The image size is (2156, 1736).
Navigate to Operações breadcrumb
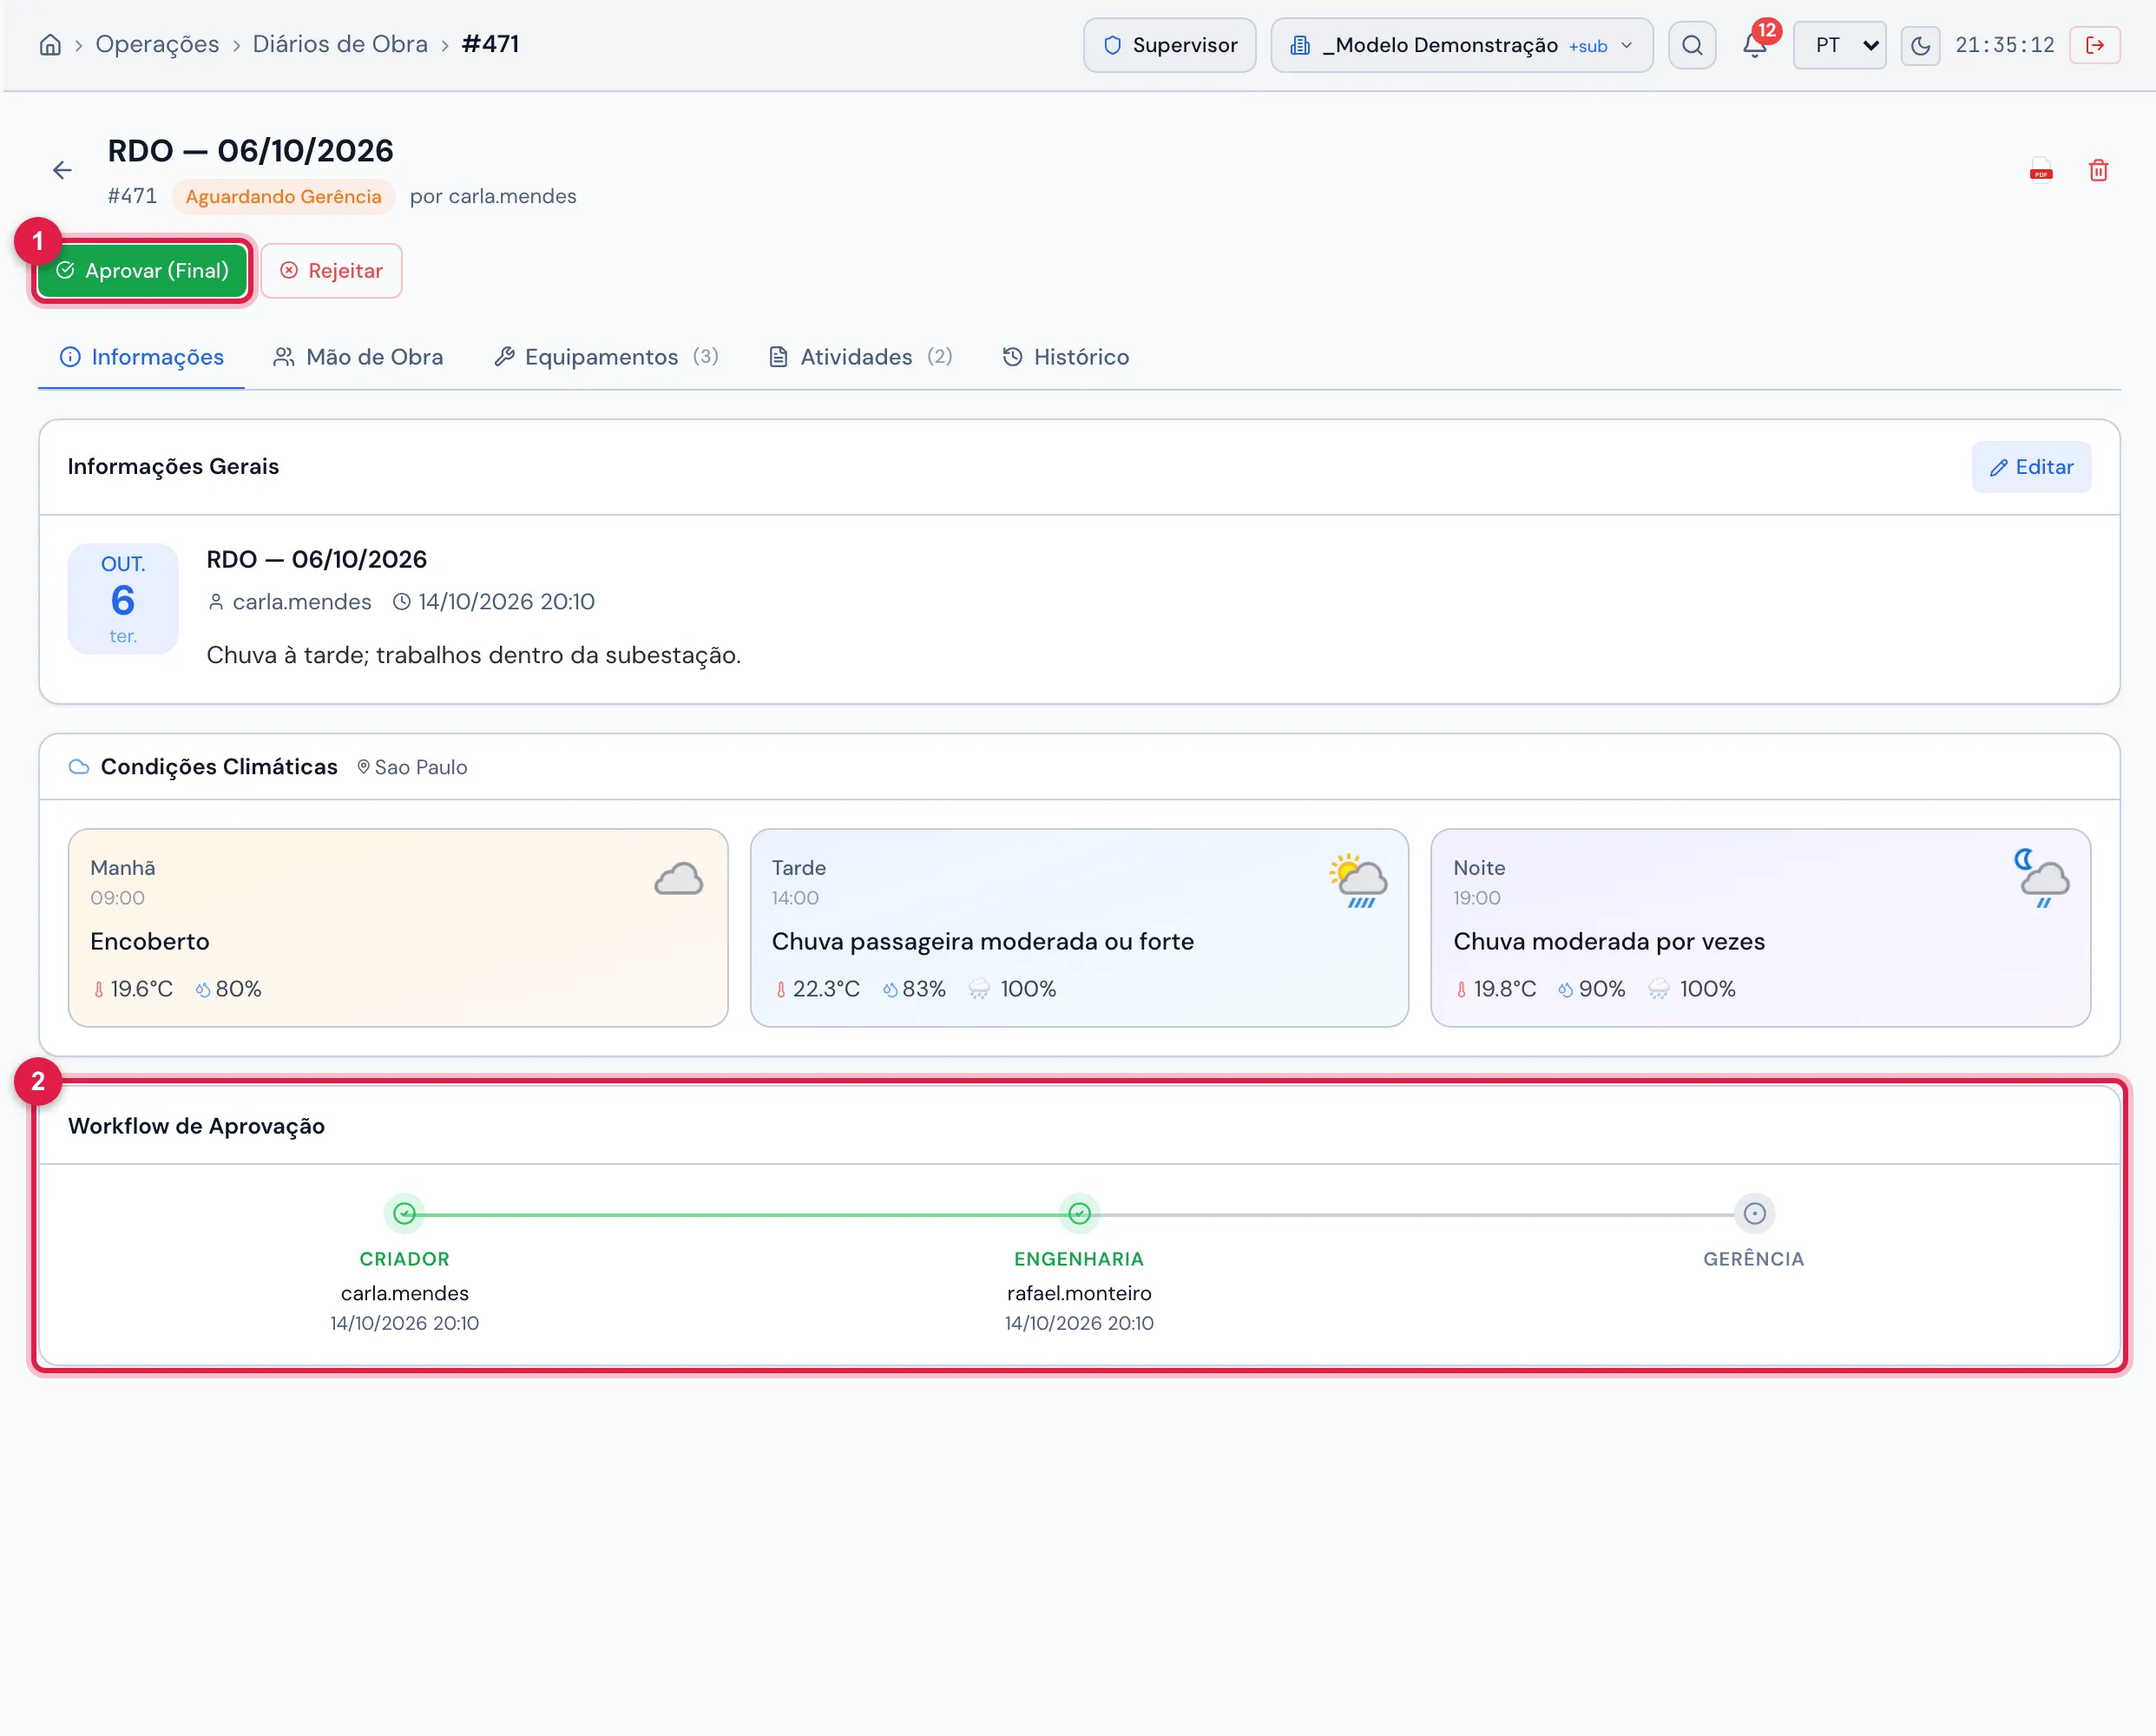click(157, 44)
